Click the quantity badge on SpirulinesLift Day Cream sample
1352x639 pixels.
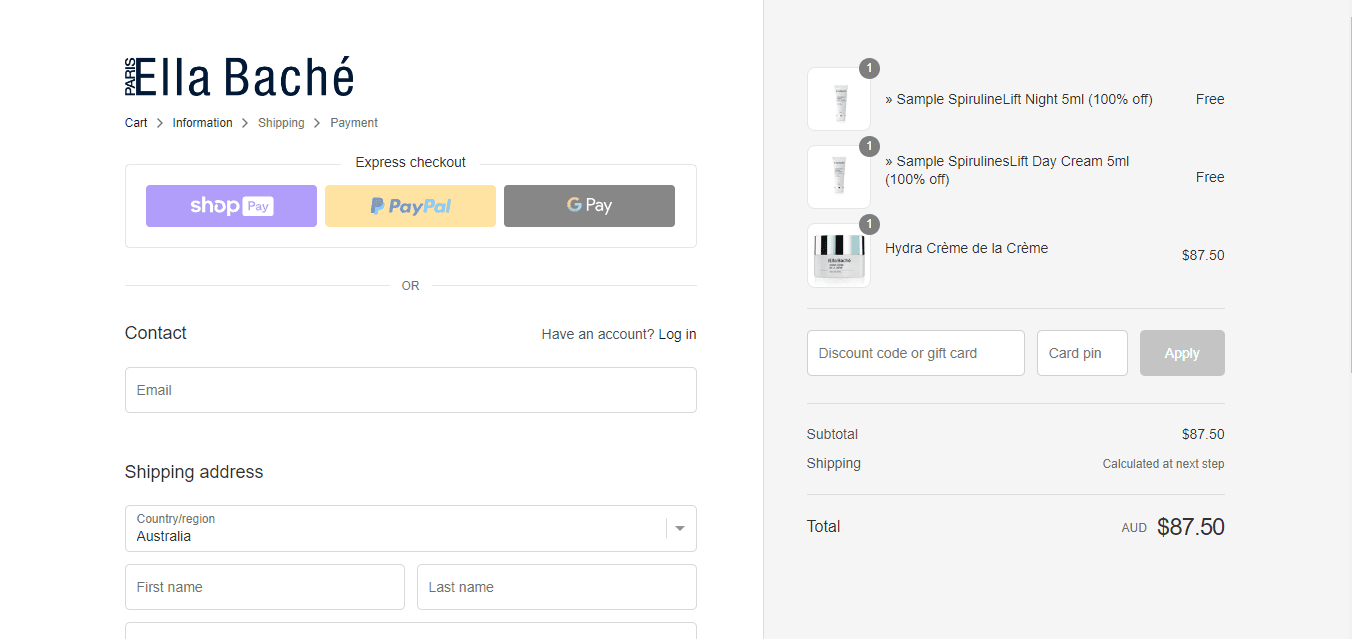tap(869, 146)
